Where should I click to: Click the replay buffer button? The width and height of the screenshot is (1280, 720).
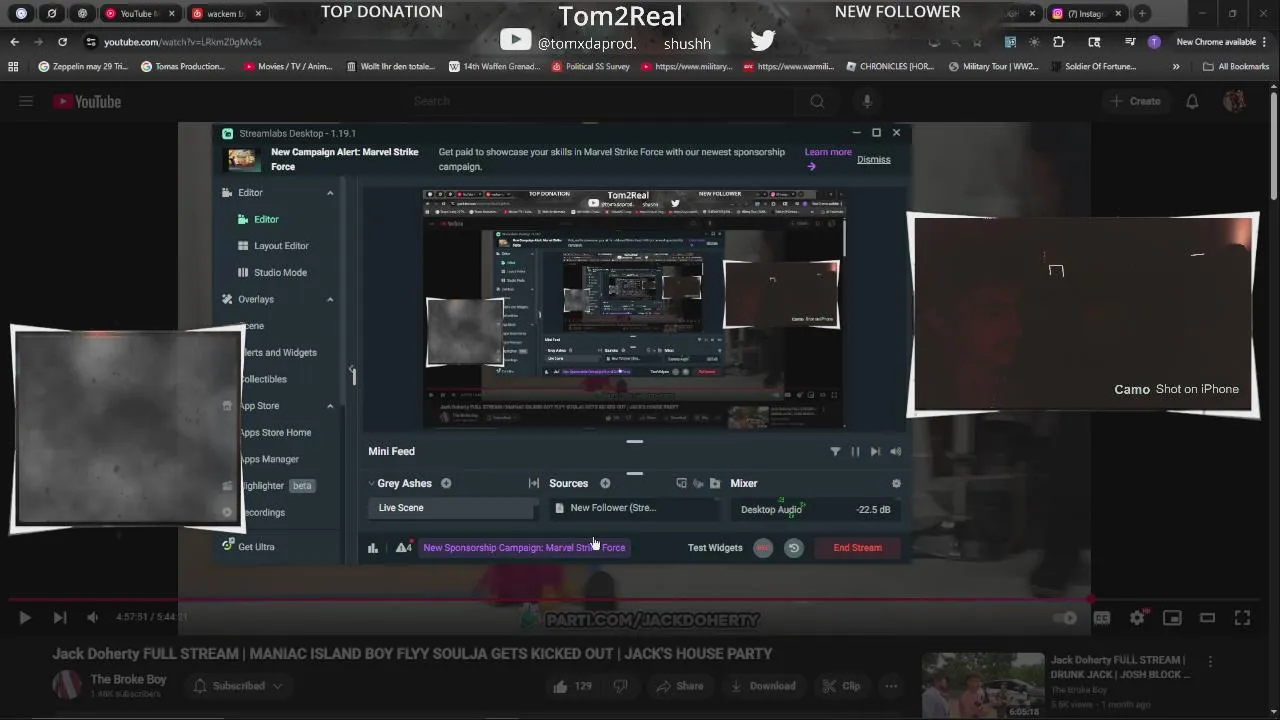(x=794, y=547)
